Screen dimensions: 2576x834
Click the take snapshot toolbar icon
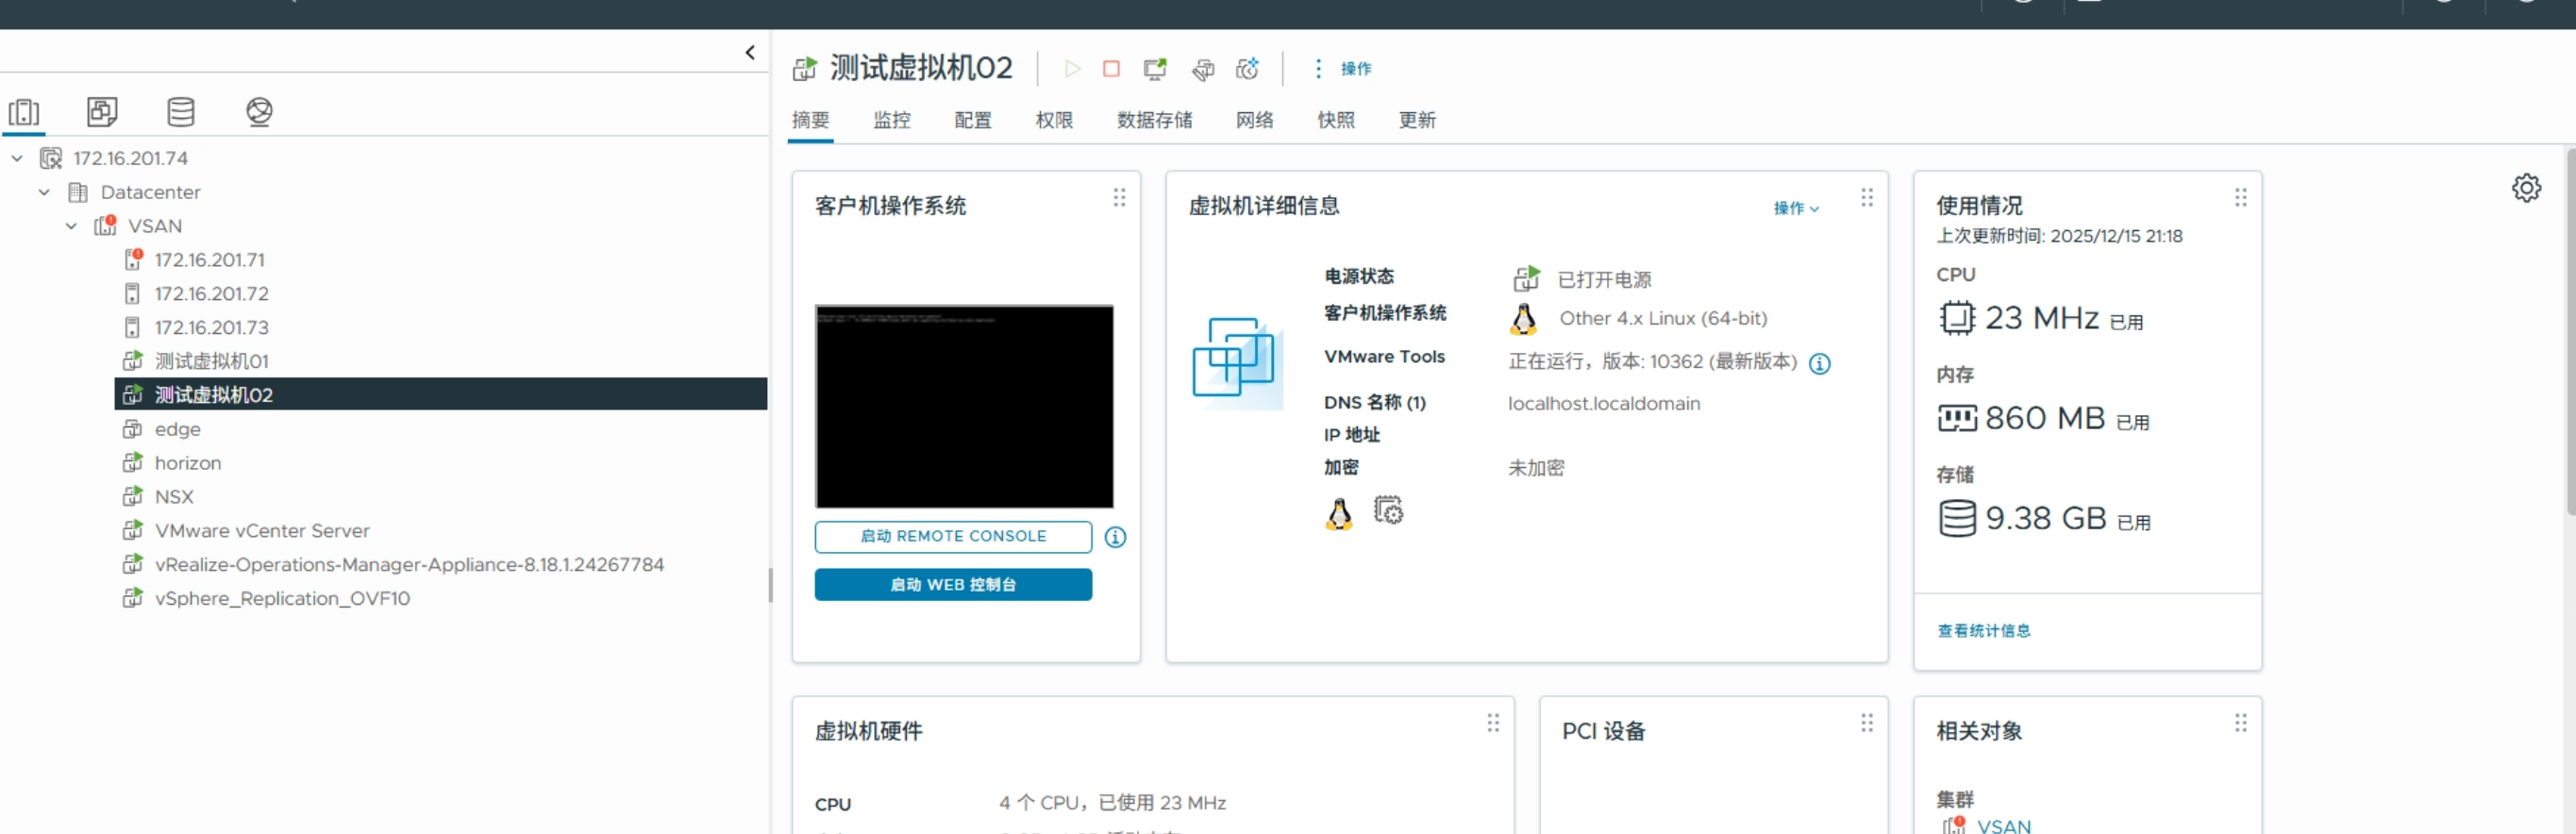[1247, 69]
